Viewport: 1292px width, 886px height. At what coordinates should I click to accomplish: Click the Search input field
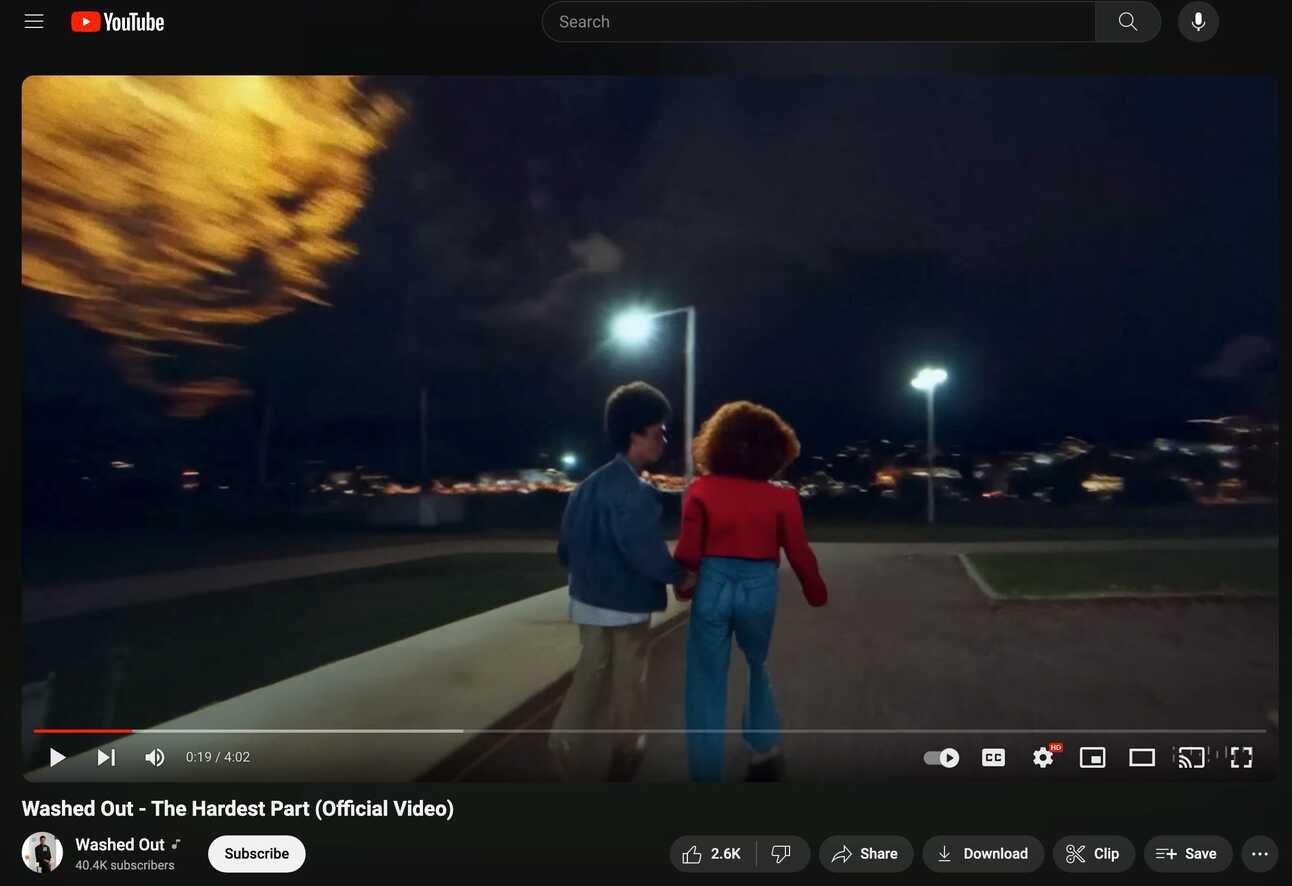coord(818,22)
